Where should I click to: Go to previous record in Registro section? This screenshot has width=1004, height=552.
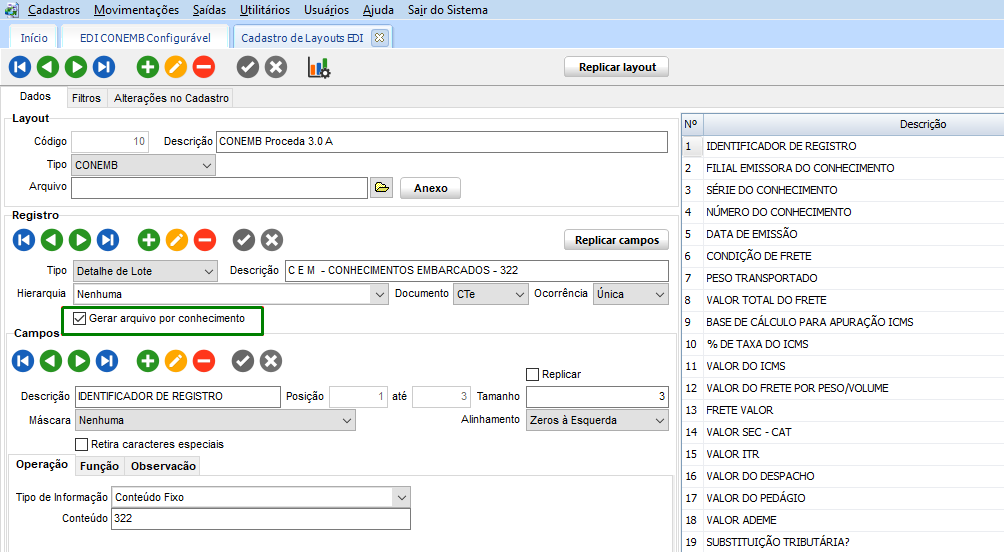52,240
